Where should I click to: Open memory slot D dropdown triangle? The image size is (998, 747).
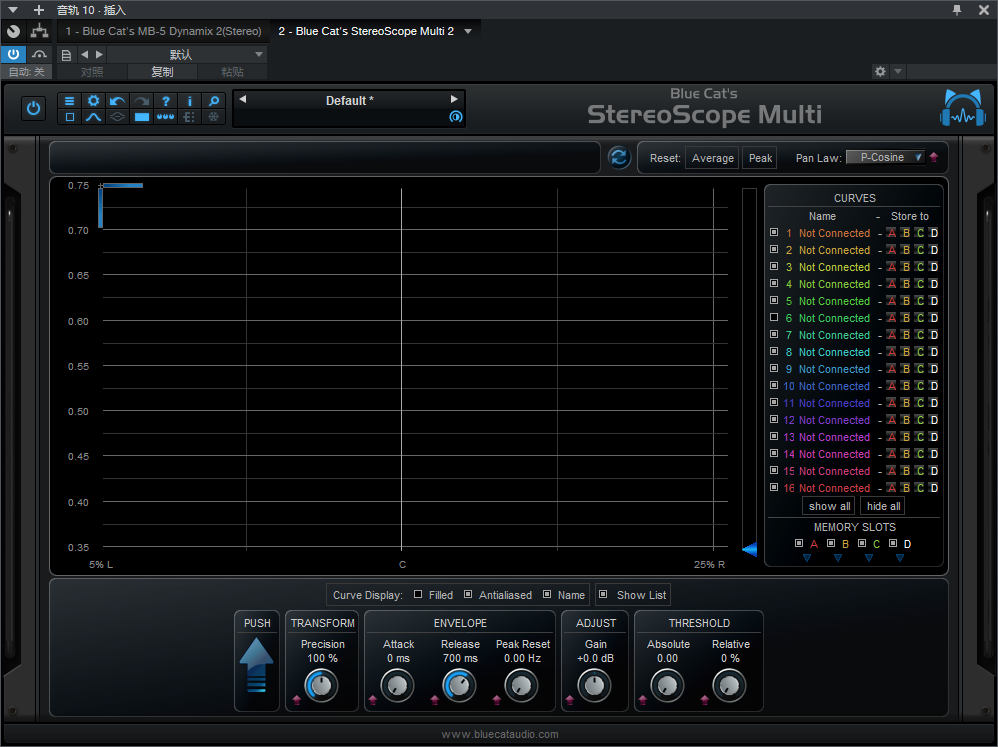coord(900,558)
